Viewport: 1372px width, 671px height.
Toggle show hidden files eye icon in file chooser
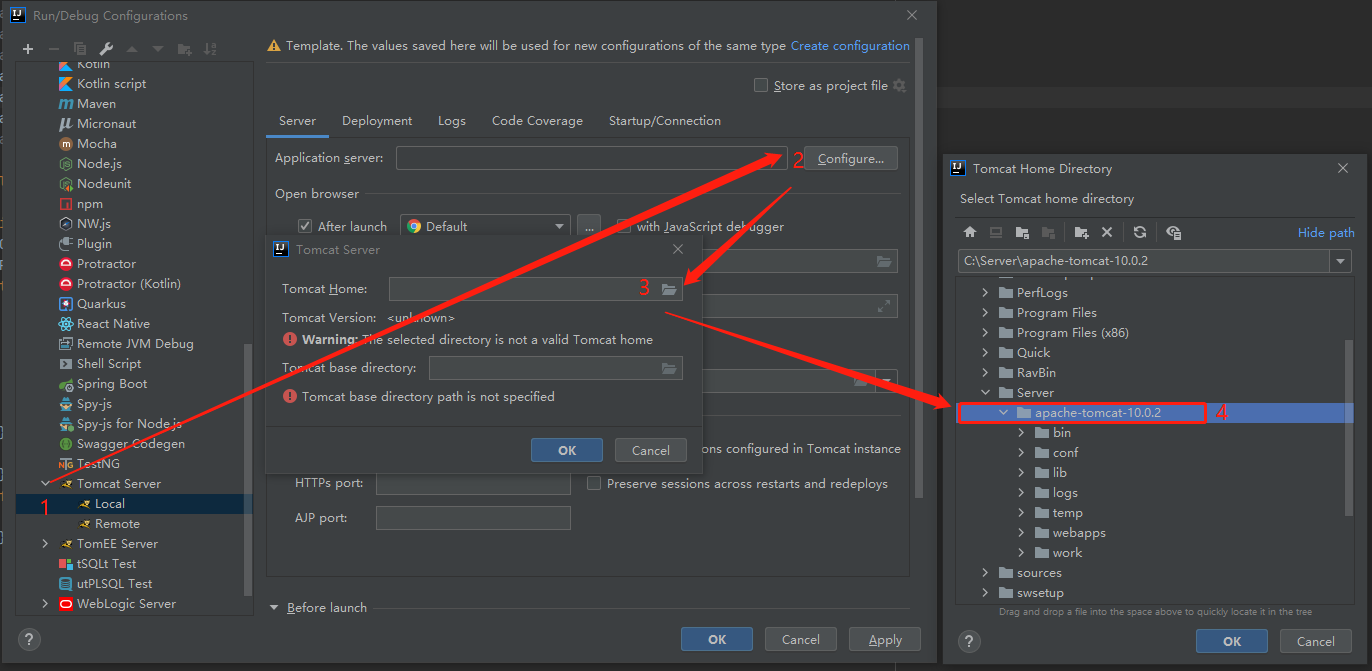(1174, 232)
